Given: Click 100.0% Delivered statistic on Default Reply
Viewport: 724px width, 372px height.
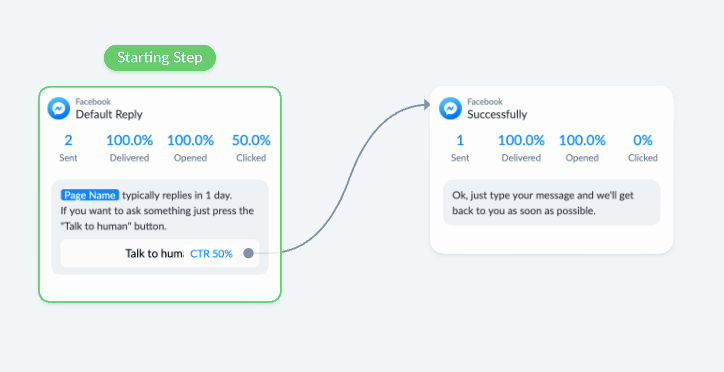Looking at the screenshot, I should [129, 148].
